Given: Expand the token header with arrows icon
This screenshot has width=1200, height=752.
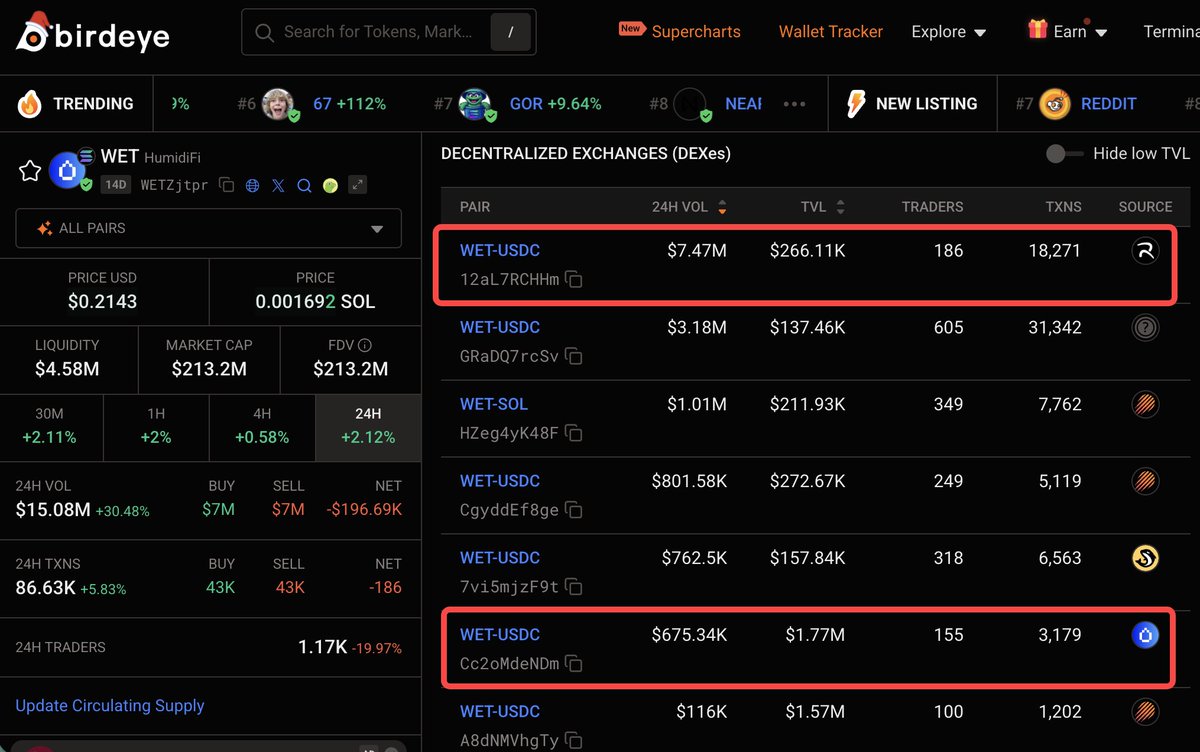Looking at the screenshot, I should coord(357,185).
